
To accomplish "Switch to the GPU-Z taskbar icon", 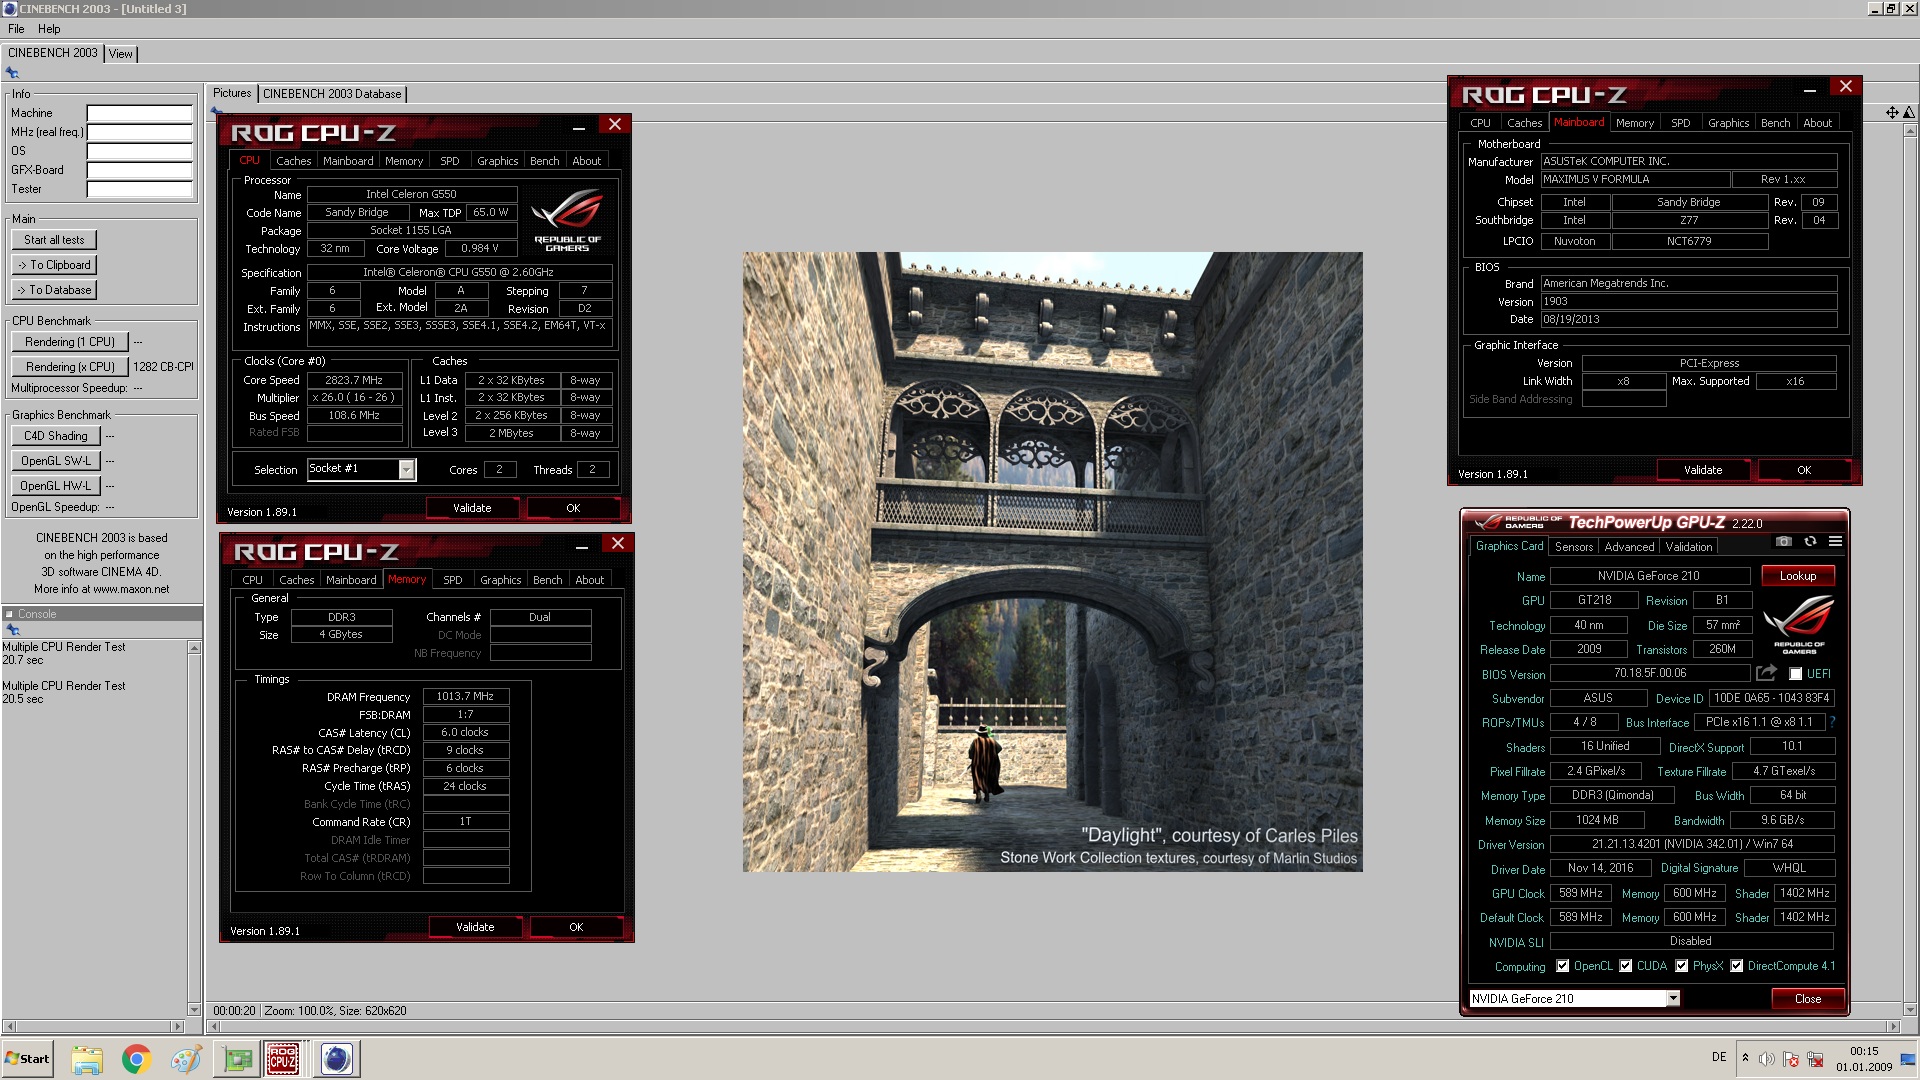I will click(237, 1059).
